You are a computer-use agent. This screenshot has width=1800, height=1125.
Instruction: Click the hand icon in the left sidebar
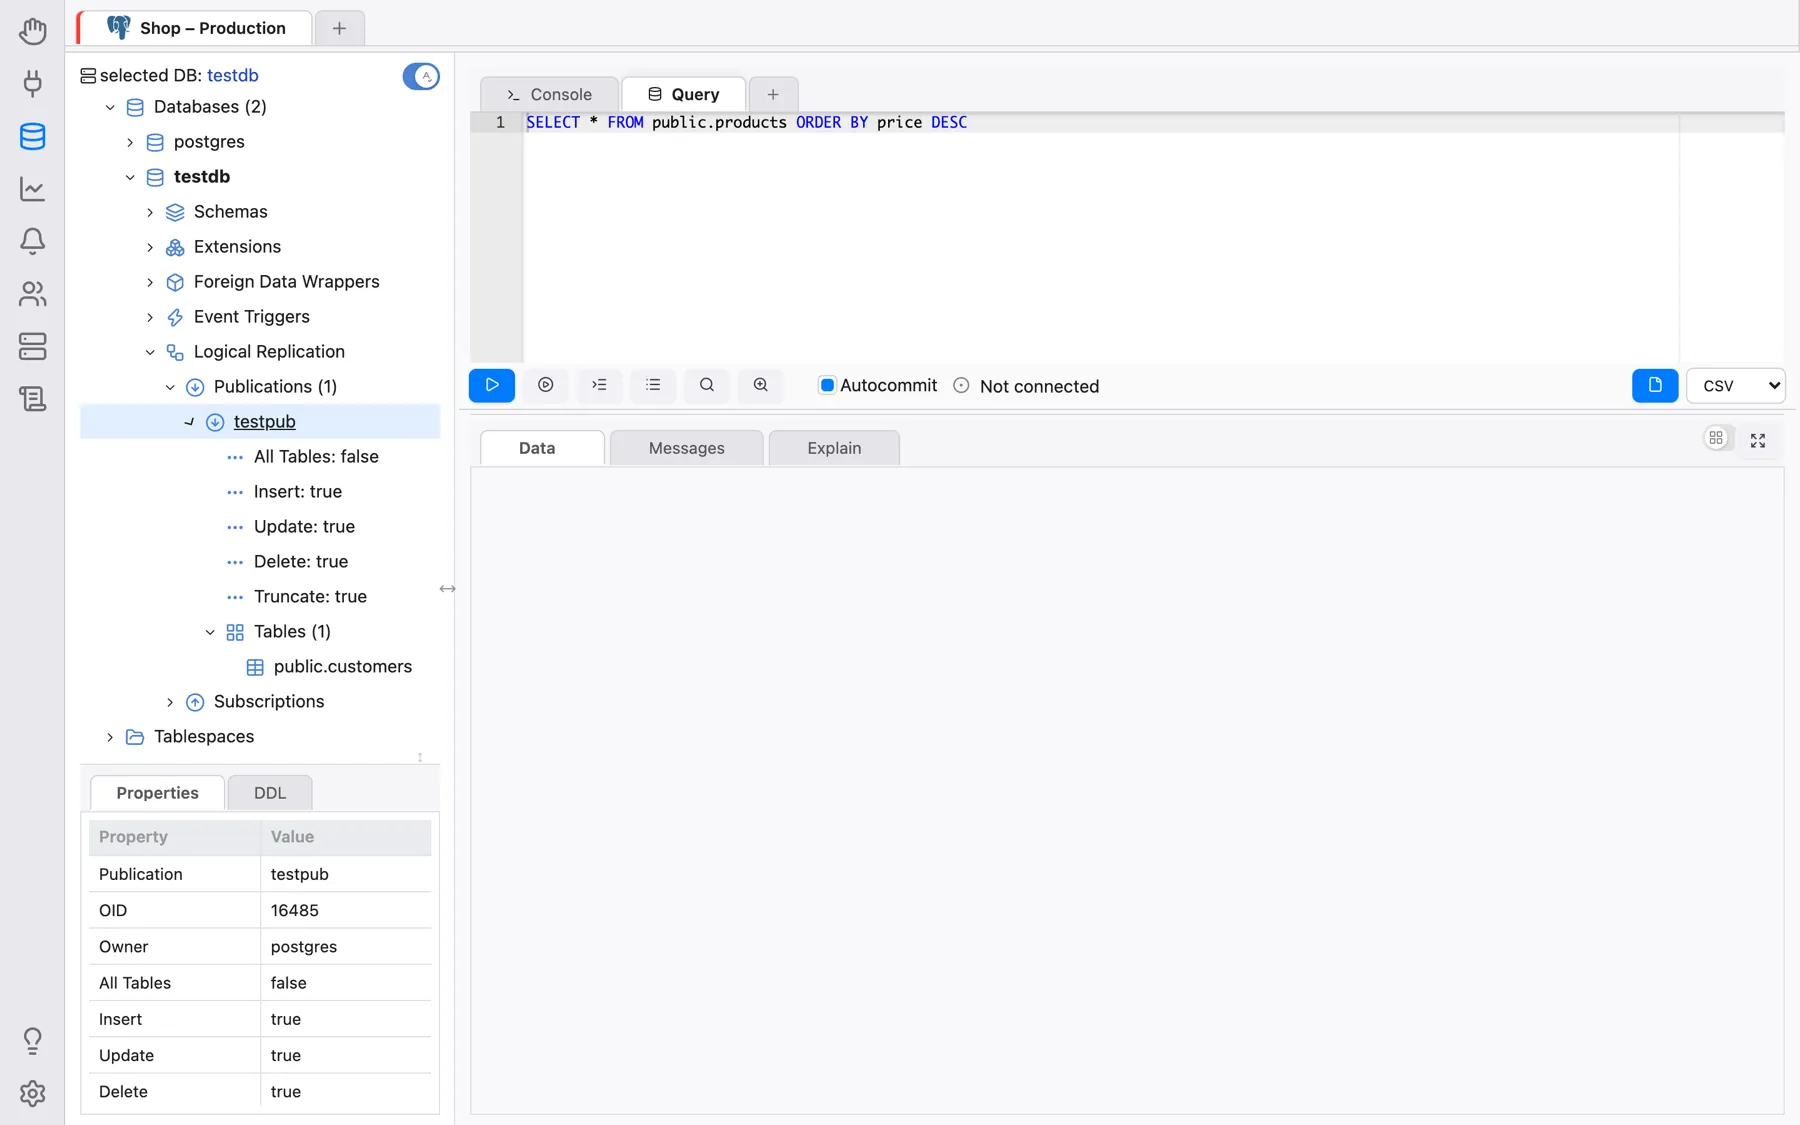coord(32,31)
